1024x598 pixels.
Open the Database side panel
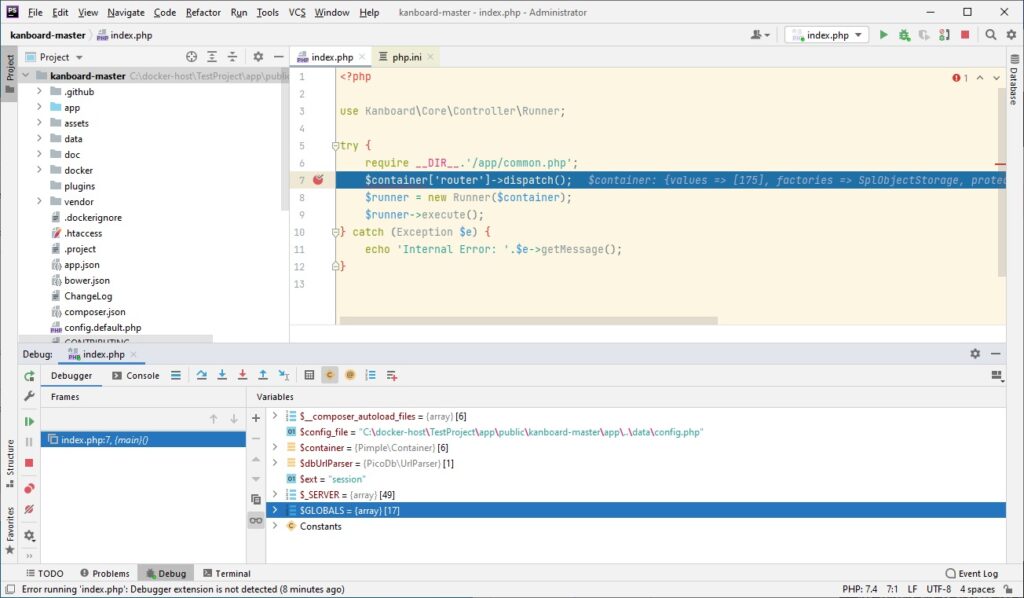1014,79
